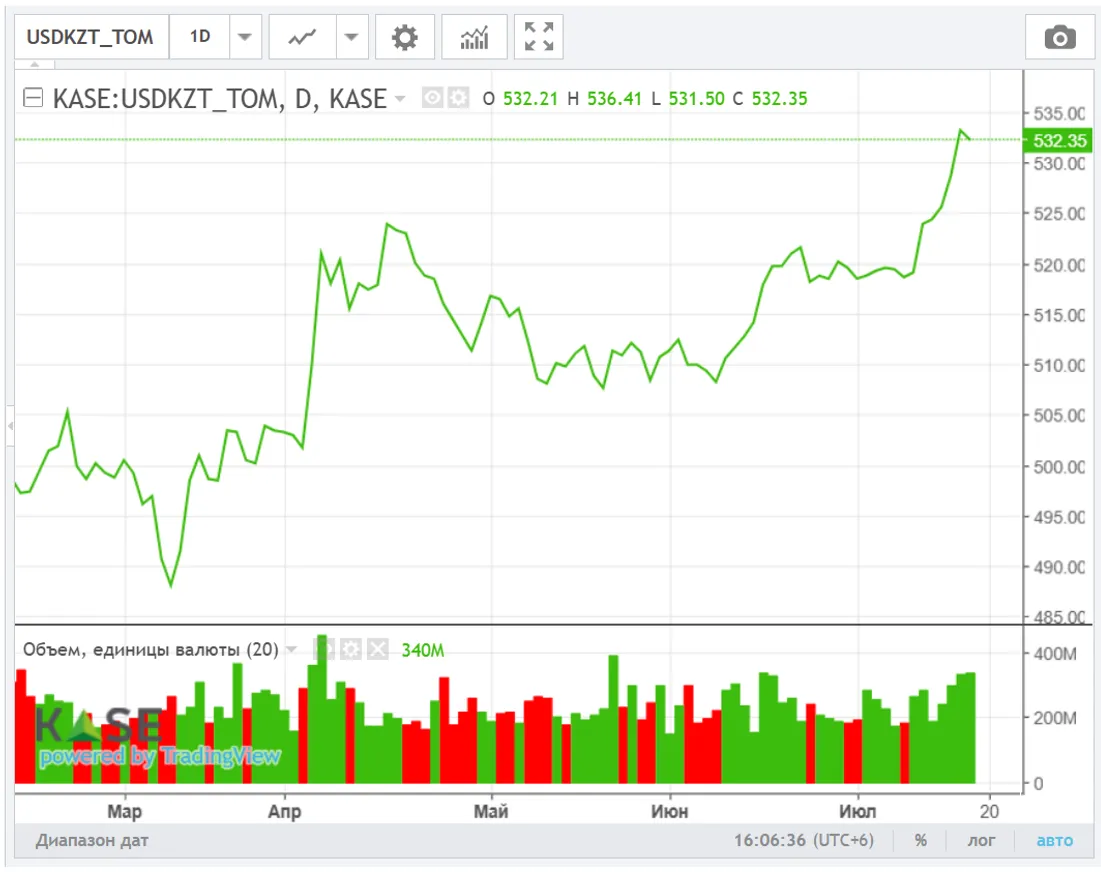Expand the time interval dropdown arrow
Viewport: 1101px width, 872px height.
(244, 38)
